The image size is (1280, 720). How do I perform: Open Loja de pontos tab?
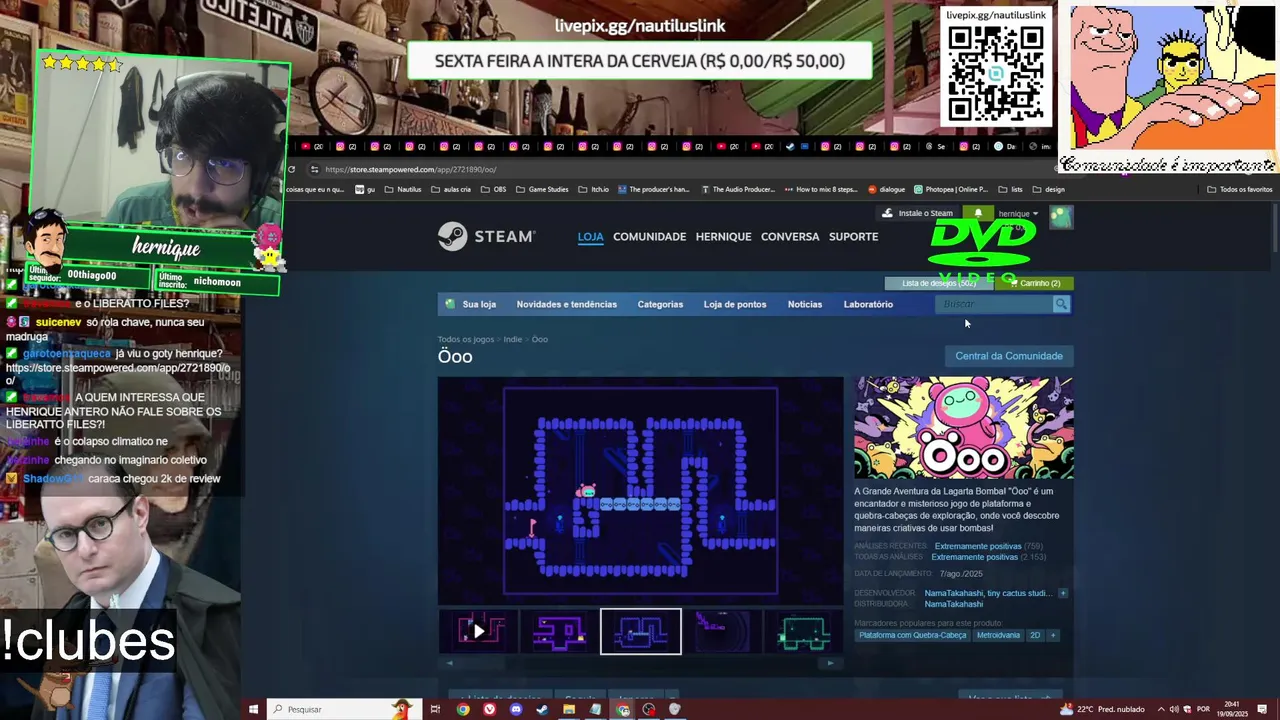(x=735, y=304)
